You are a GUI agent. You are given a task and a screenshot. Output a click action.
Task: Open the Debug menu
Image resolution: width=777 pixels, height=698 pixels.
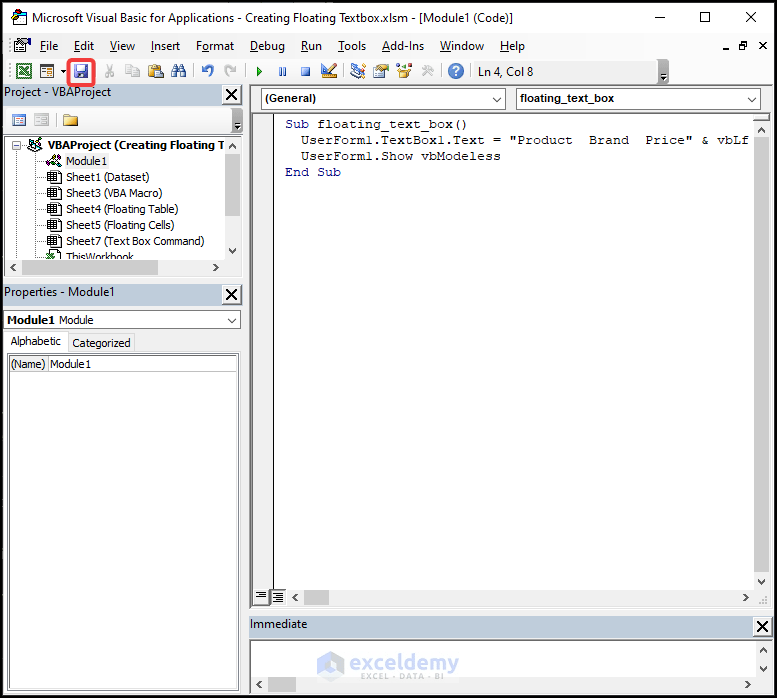267,46
